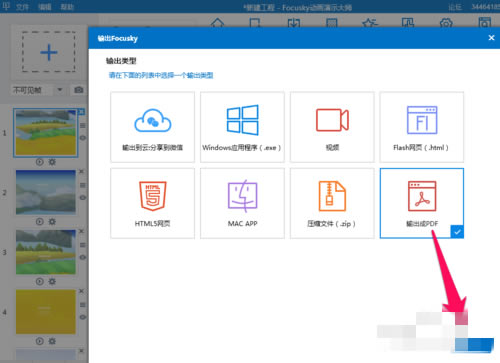
Task: Click the blue hint text under 输出类型
Action: (161, 75)
